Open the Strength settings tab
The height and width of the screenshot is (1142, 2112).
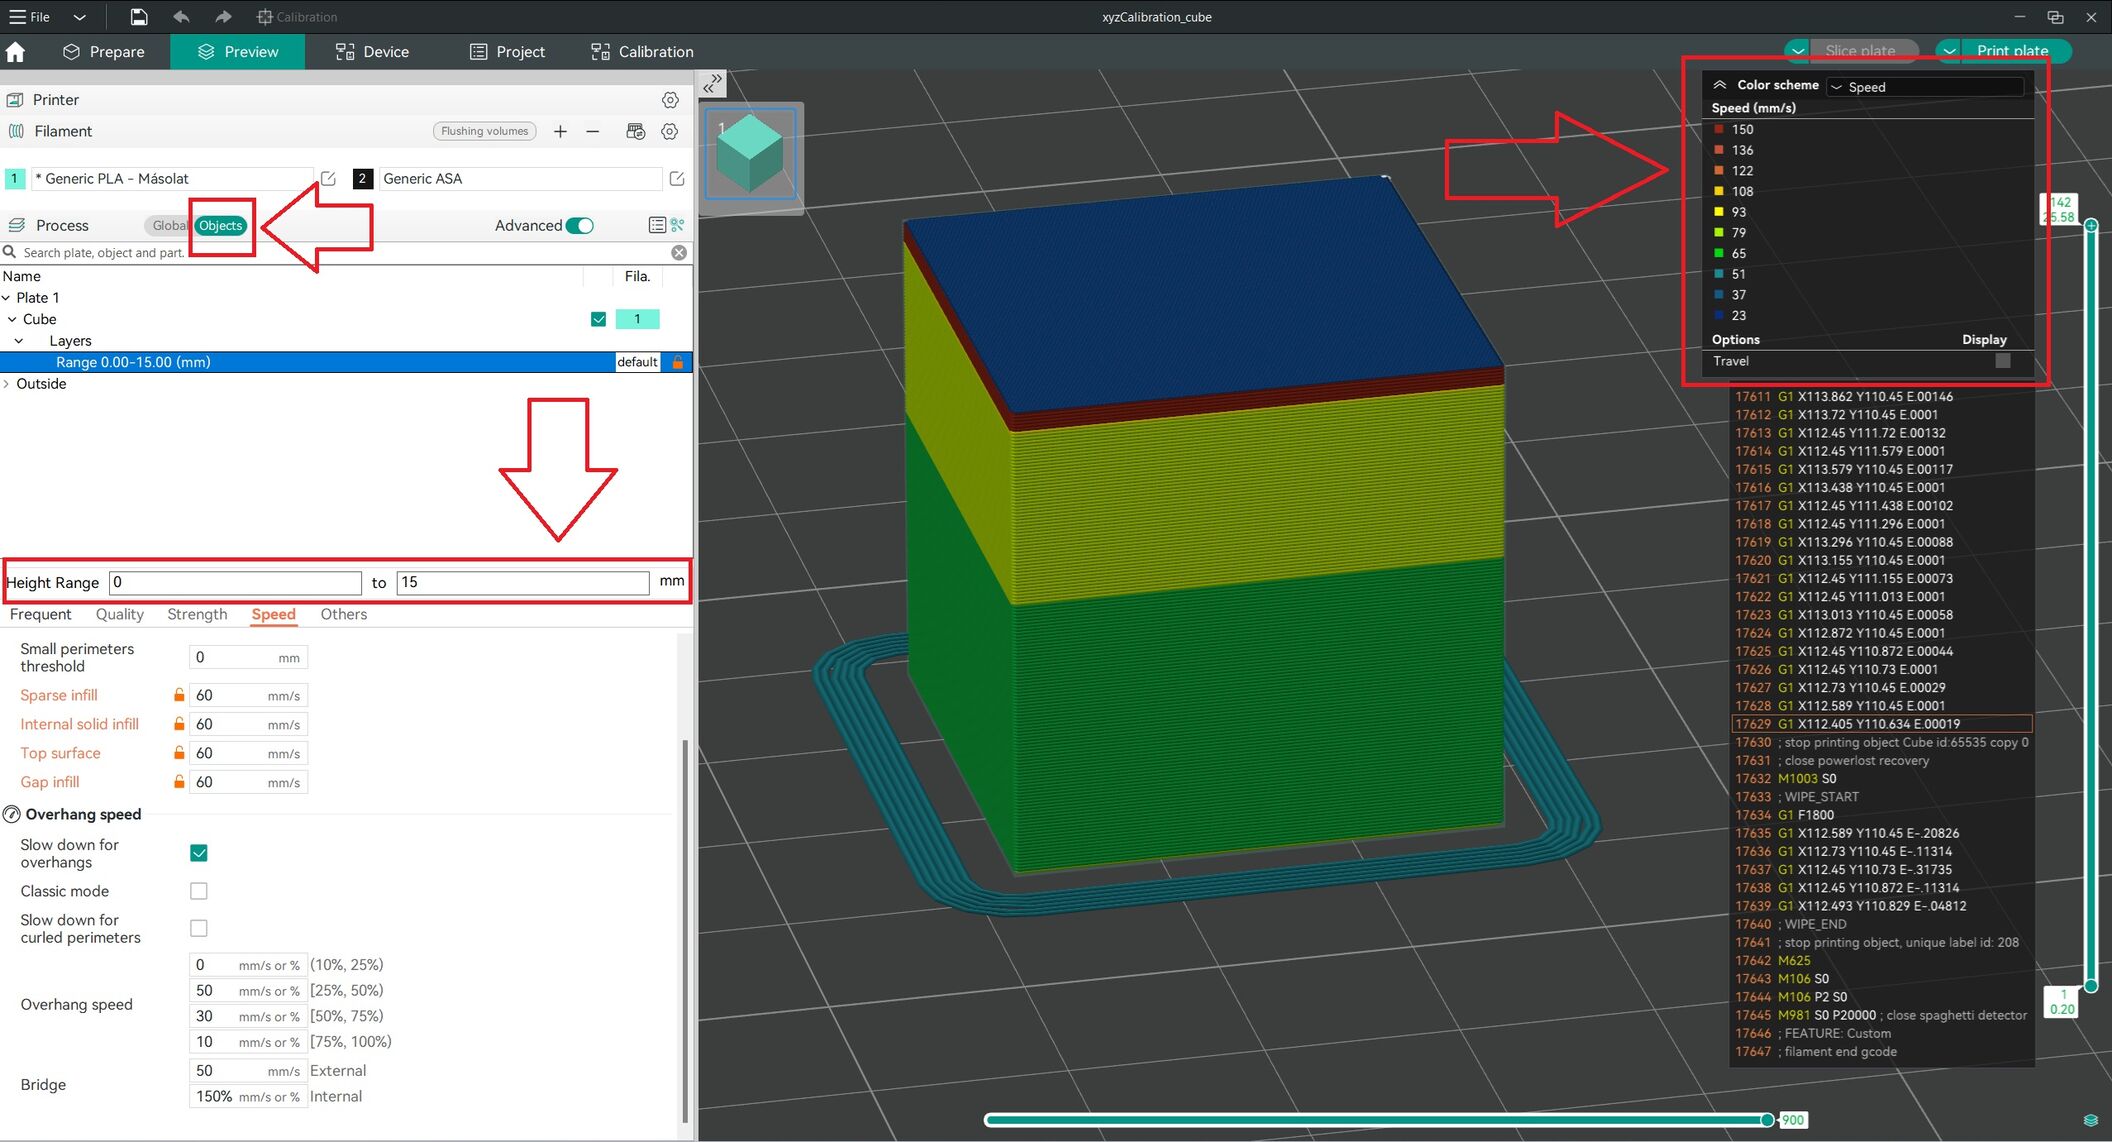(197, 614)
